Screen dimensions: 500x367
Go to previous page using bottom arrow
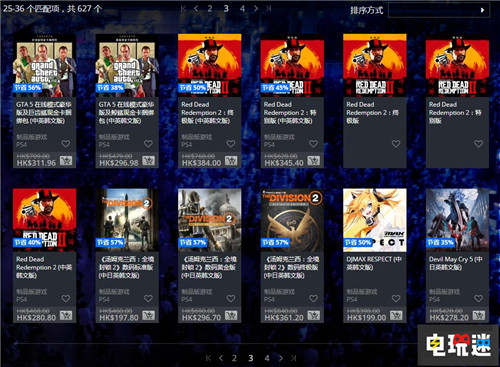point(221,358)
